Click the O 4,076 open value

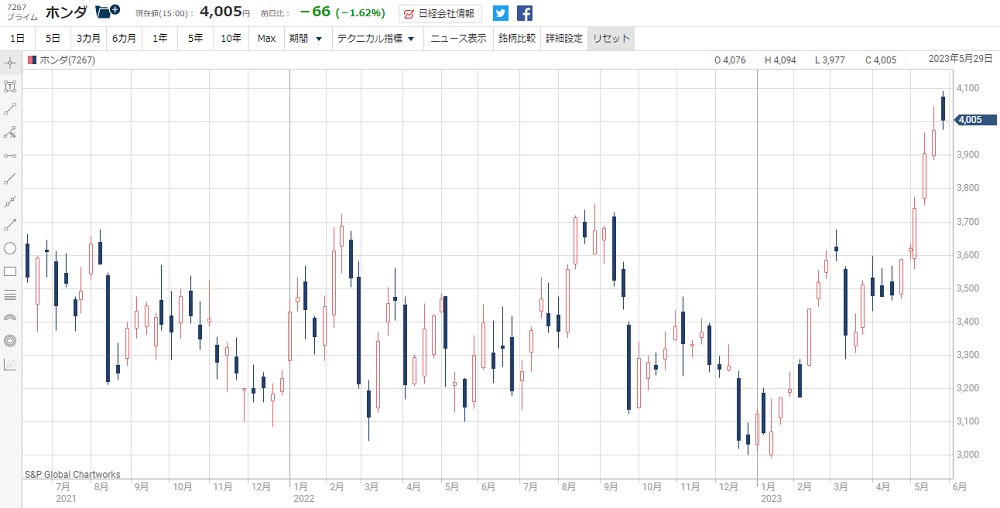pos(730,60)
